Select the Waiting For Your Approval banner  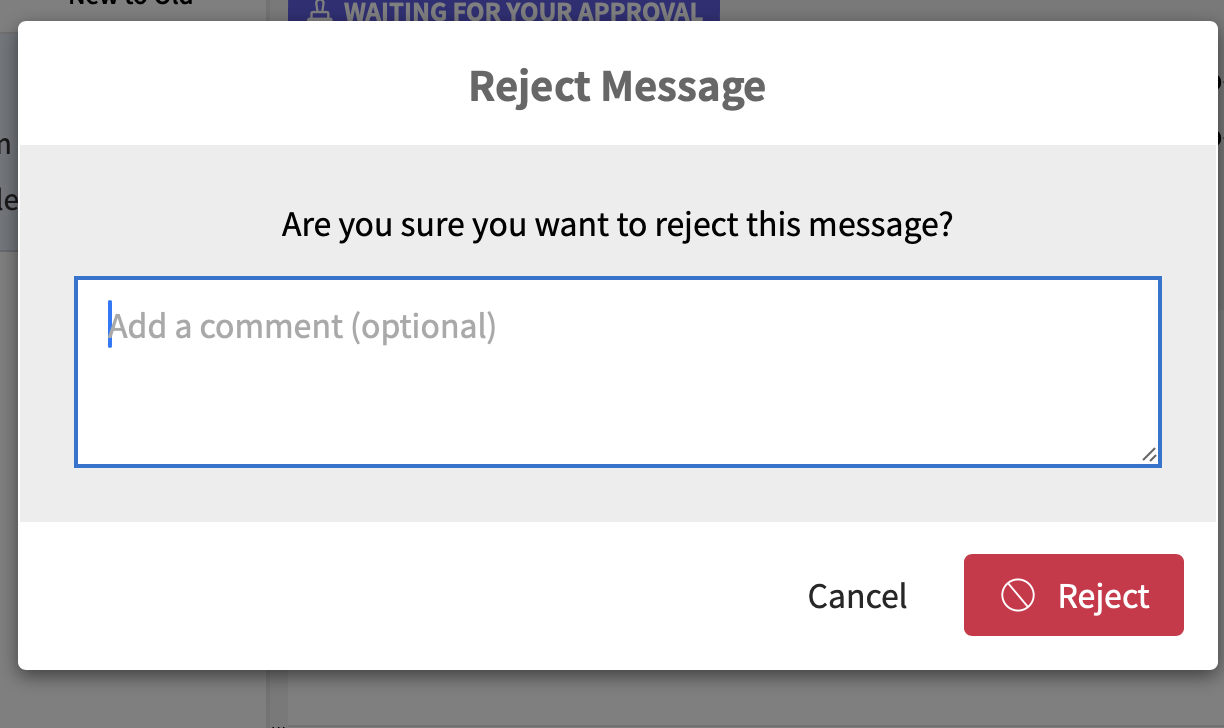(504, 11)
